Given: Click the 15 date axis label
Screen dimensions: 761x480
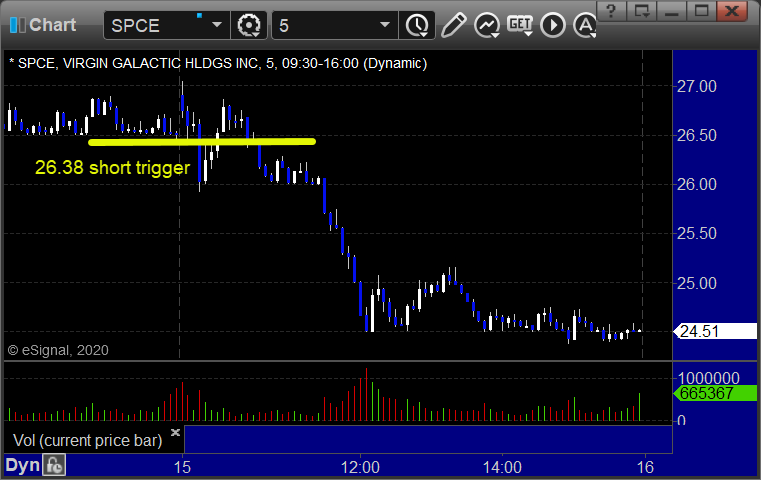Looking at the screenshot, I should coord(182,467).
